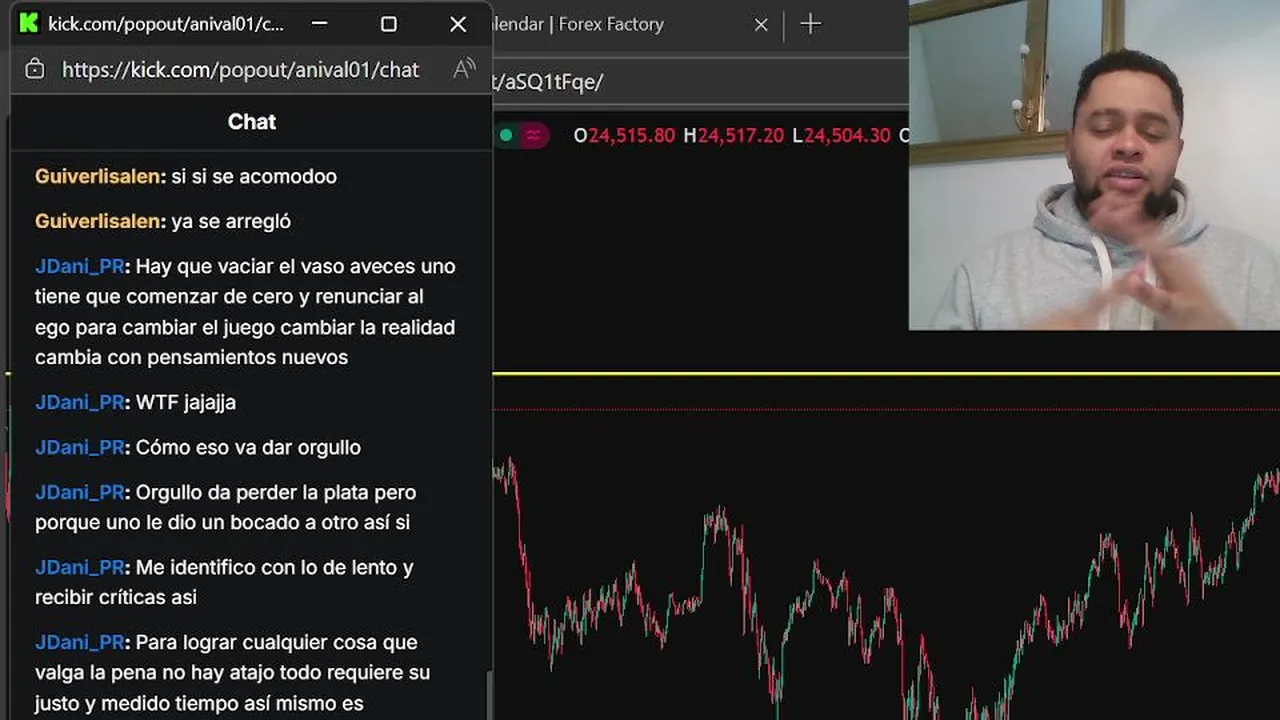Viewport: 1280px width, 720px height.
Task: Click the lock icon in chat address bar
Action: [35, 69]
